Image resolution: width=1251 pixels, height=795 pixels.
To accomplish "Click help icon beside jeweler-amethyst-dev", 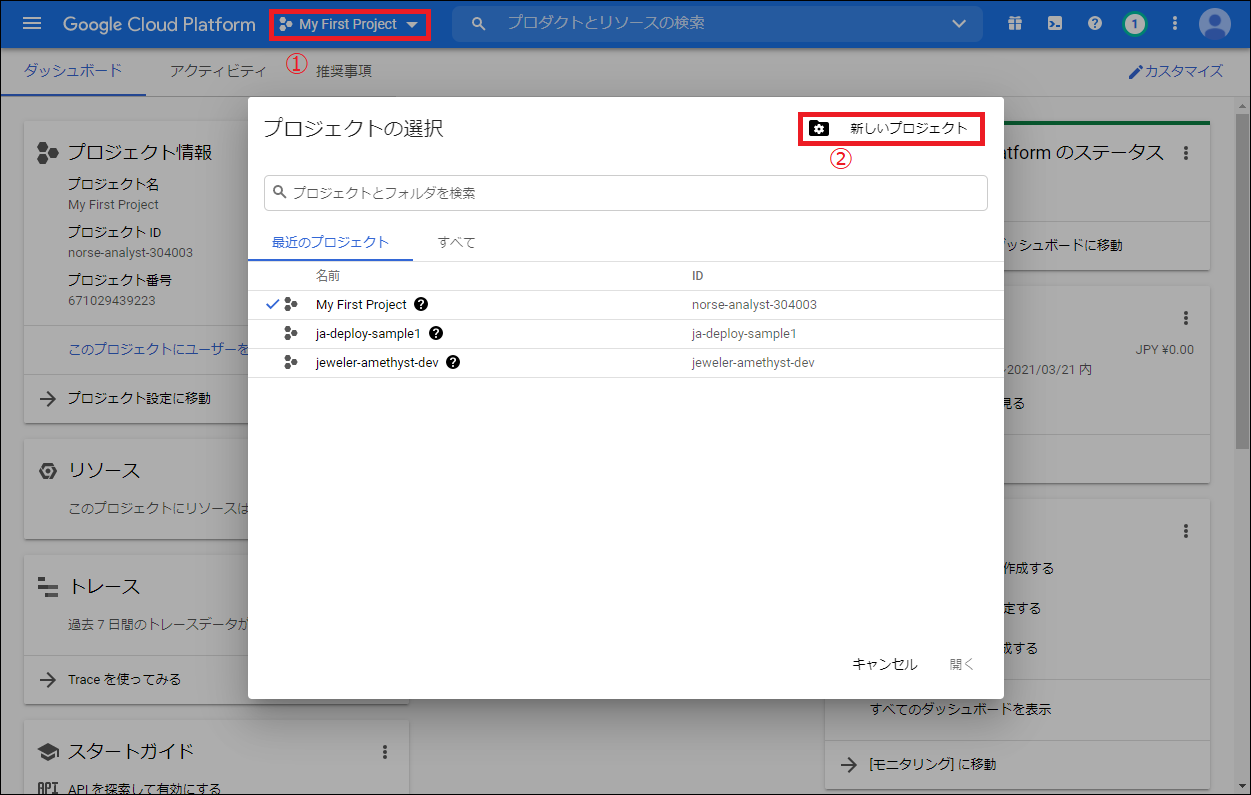I will (453, 363).
